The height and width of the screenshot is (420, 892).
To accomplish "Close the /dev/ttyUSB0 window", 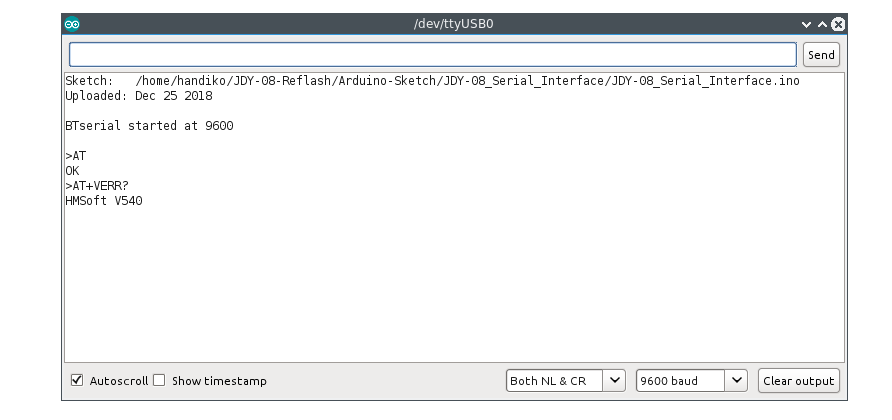I will click(838, 24).
